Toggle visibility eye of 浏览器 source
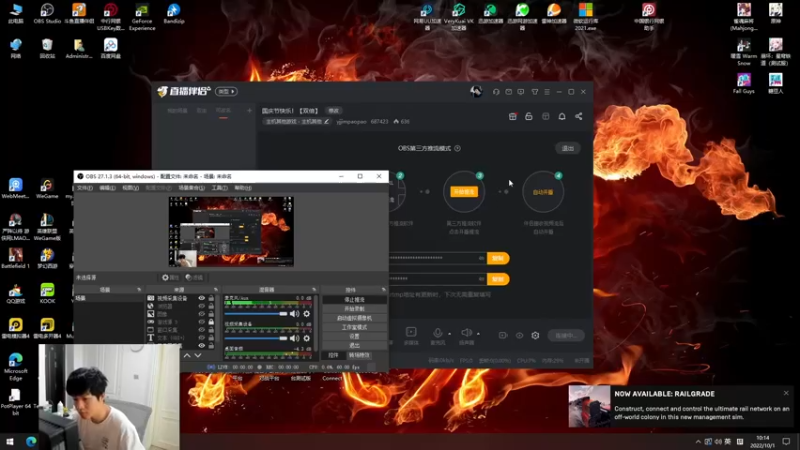This screenshot has width=800, height=450. click(x=202, y=306)
